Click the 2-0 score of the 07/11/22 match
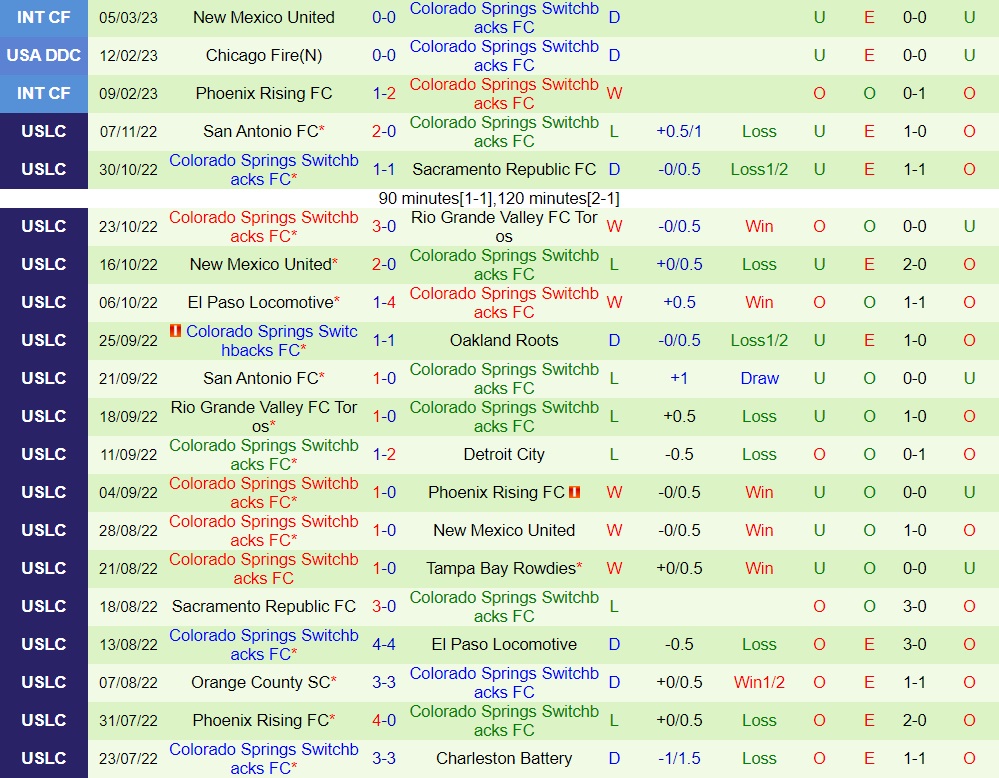This screenshot has height=778, width=999. pos(384,131)
